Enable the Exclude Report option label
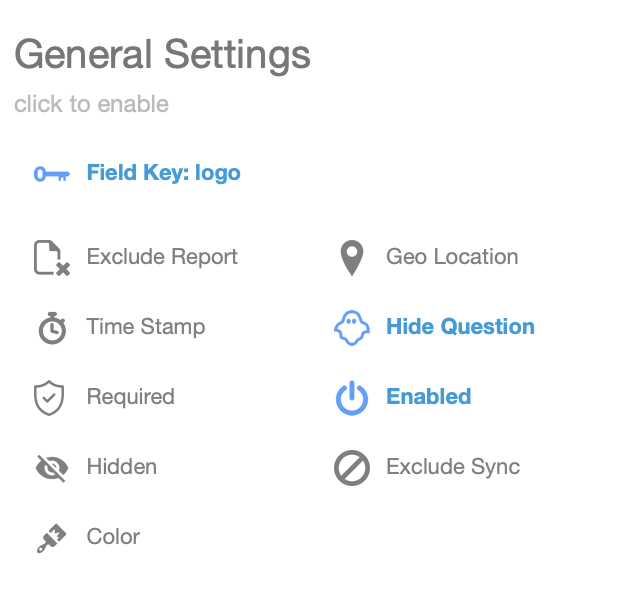The height and width of the screenshot is (600, 626). [162, 257]
